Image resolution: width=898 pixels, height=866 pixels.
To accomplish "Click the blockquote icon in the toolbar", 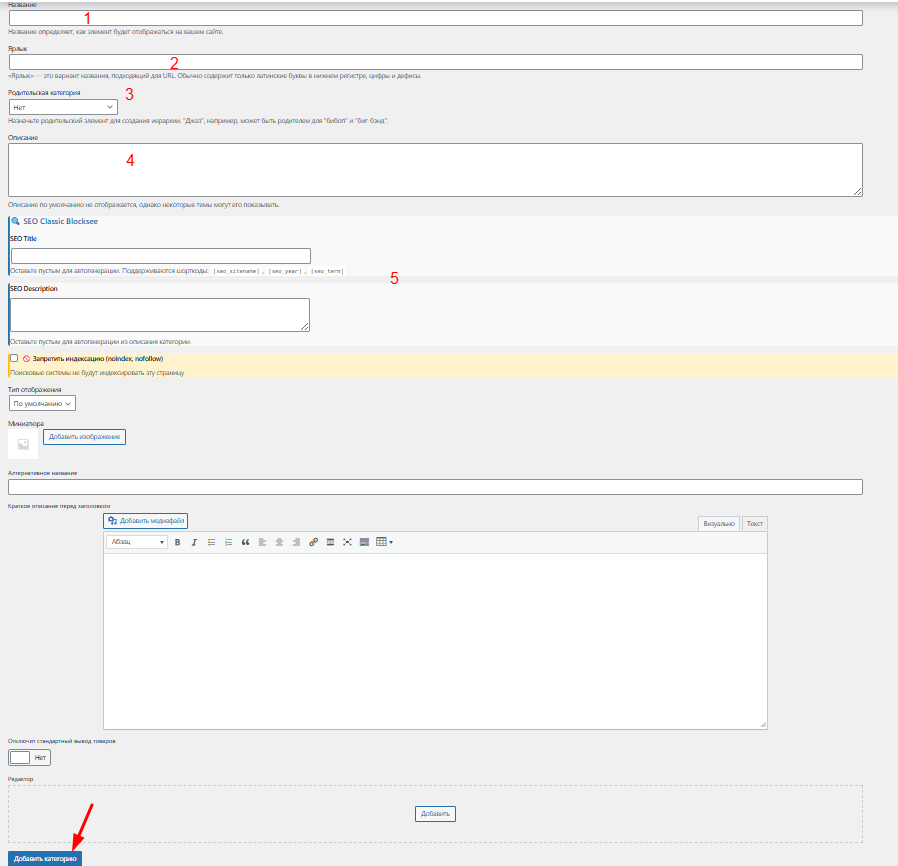I will click(245, 542).
